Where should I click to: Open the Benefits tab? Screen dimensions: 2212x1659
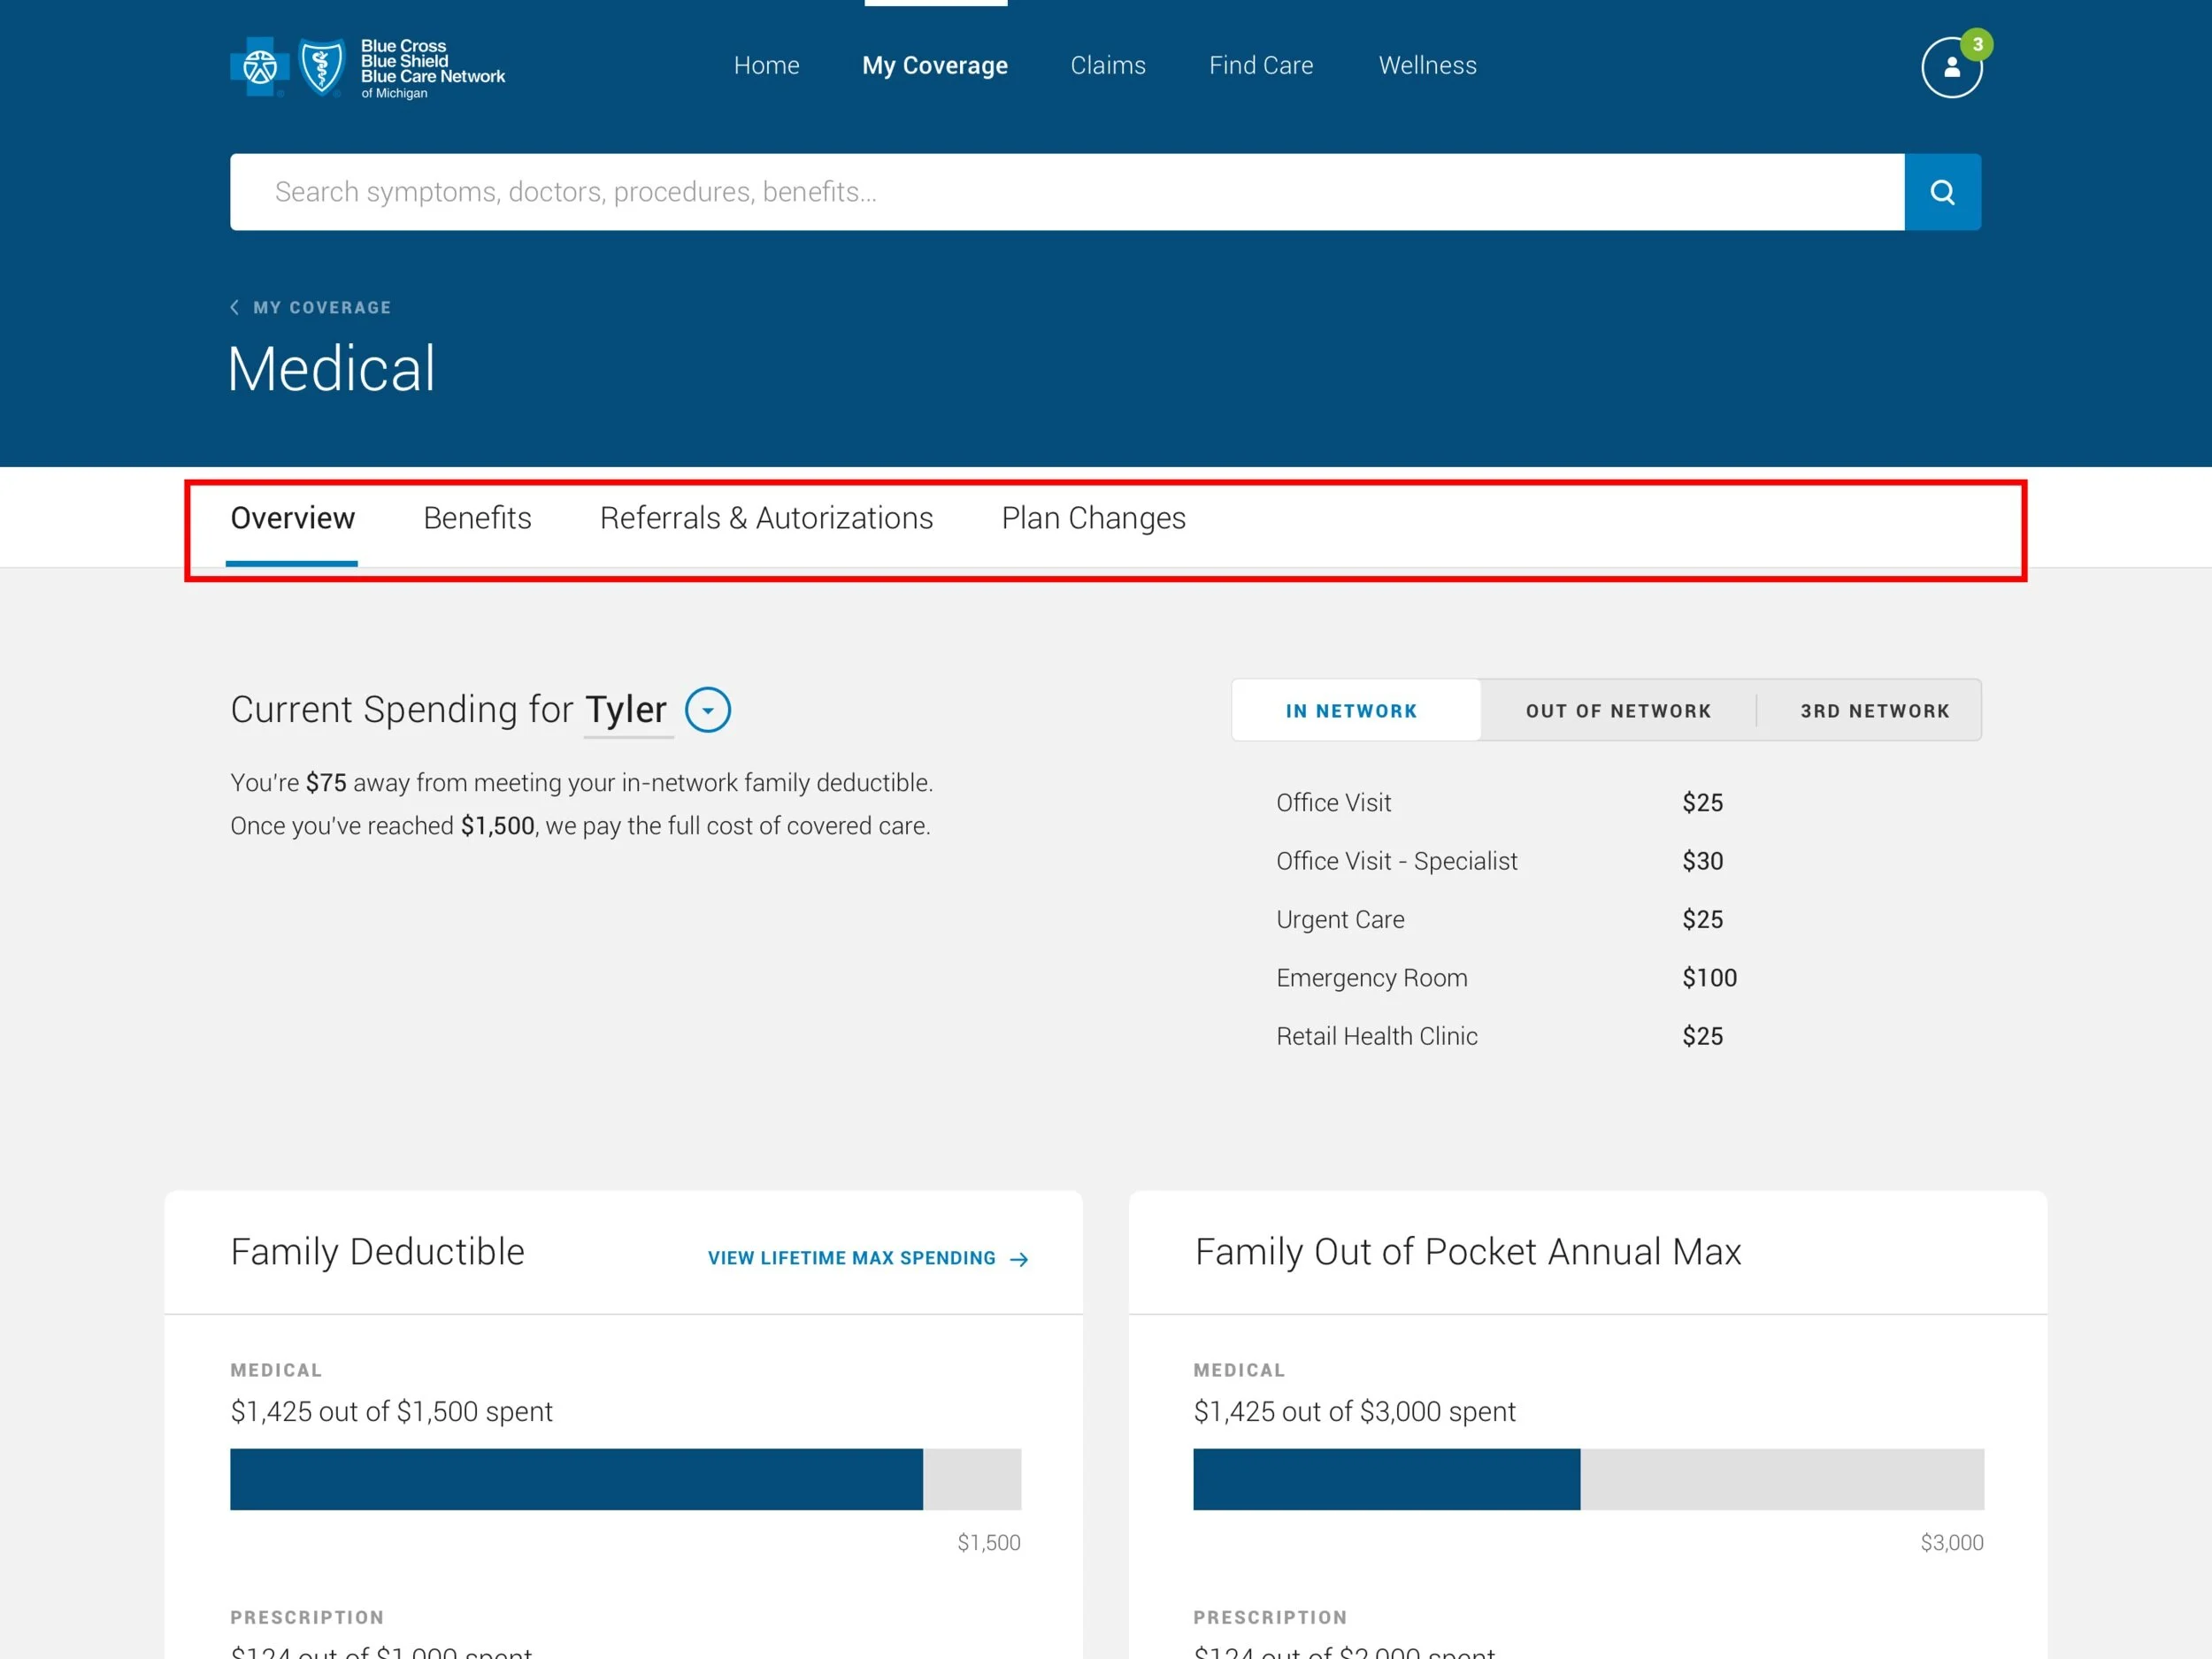tap(477, 518)
